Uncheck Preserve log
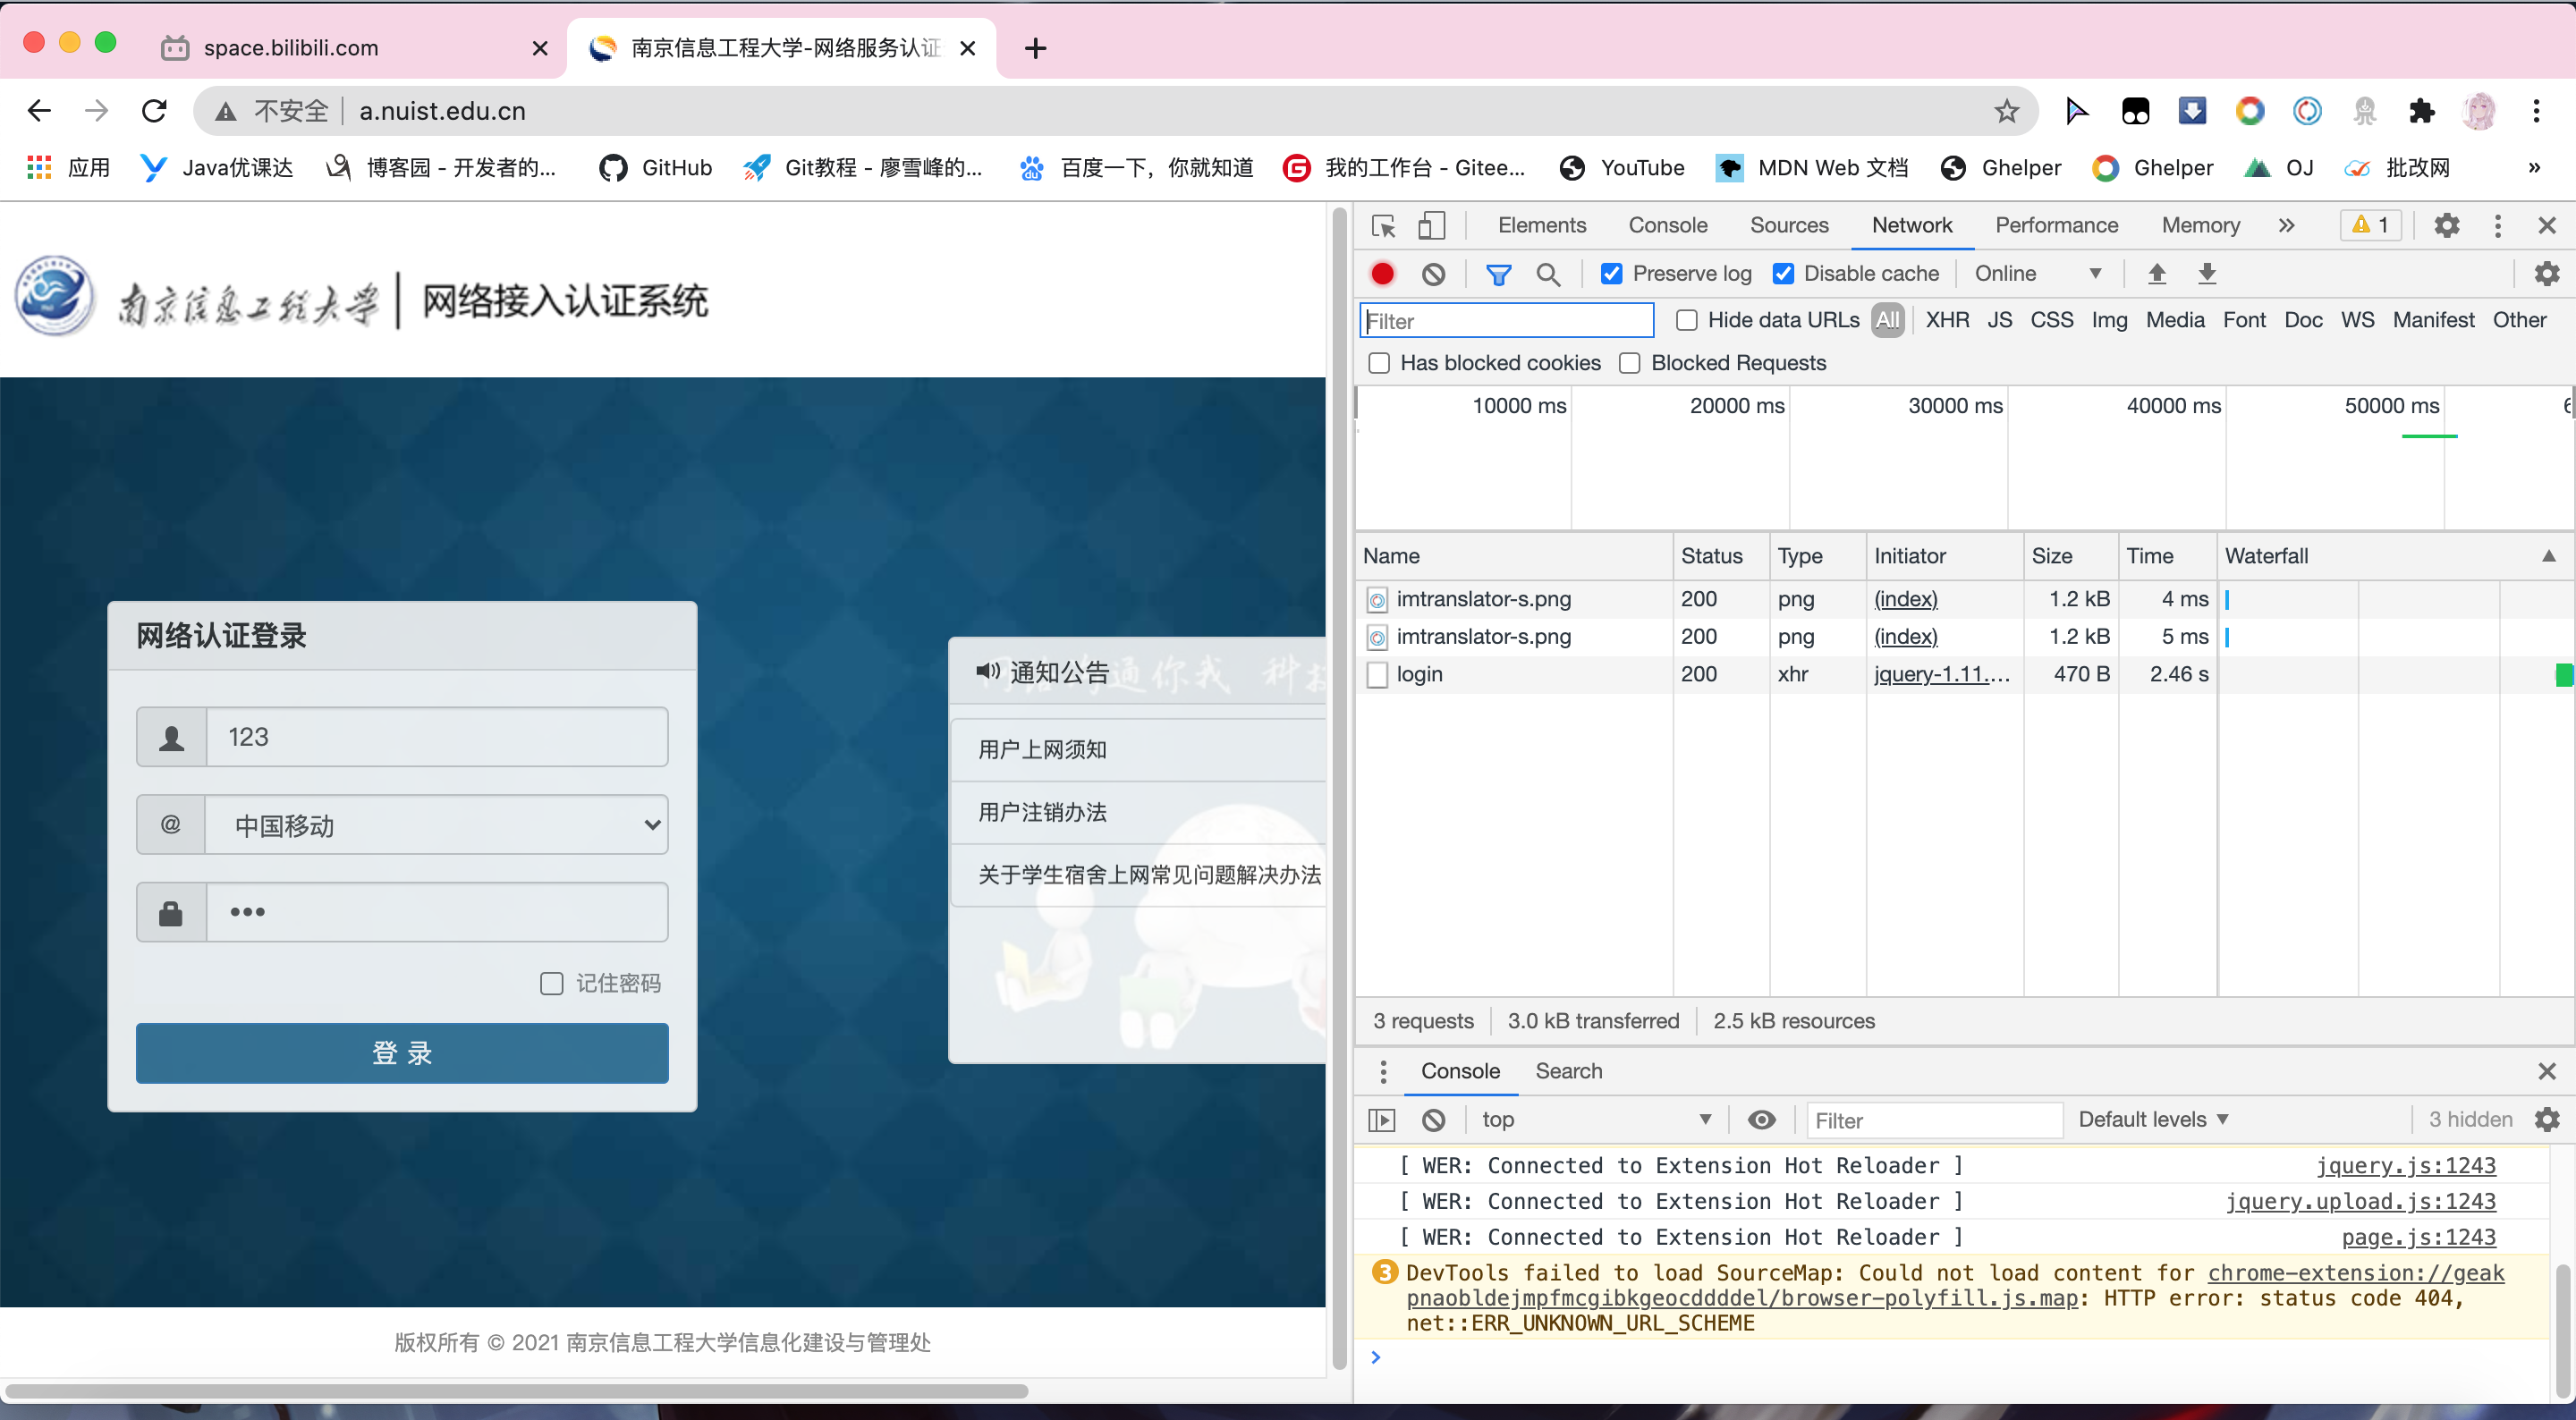This screenshot has width=2576, height=1420. [1611, 273]
